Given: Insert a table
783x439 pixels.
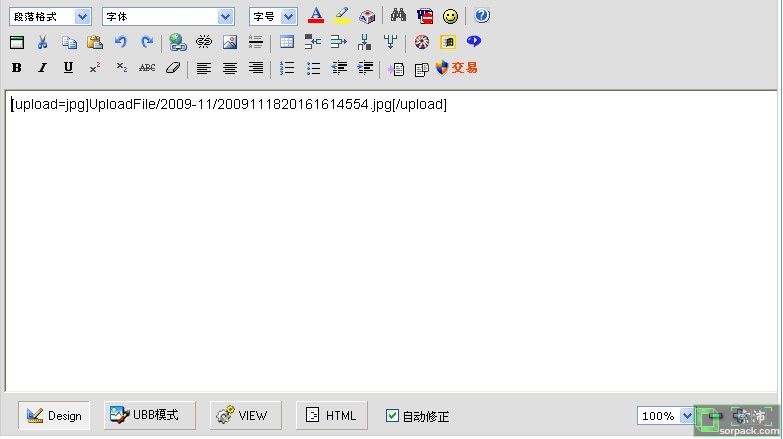Looking at the screenshot, I should (x=287, y=42).
